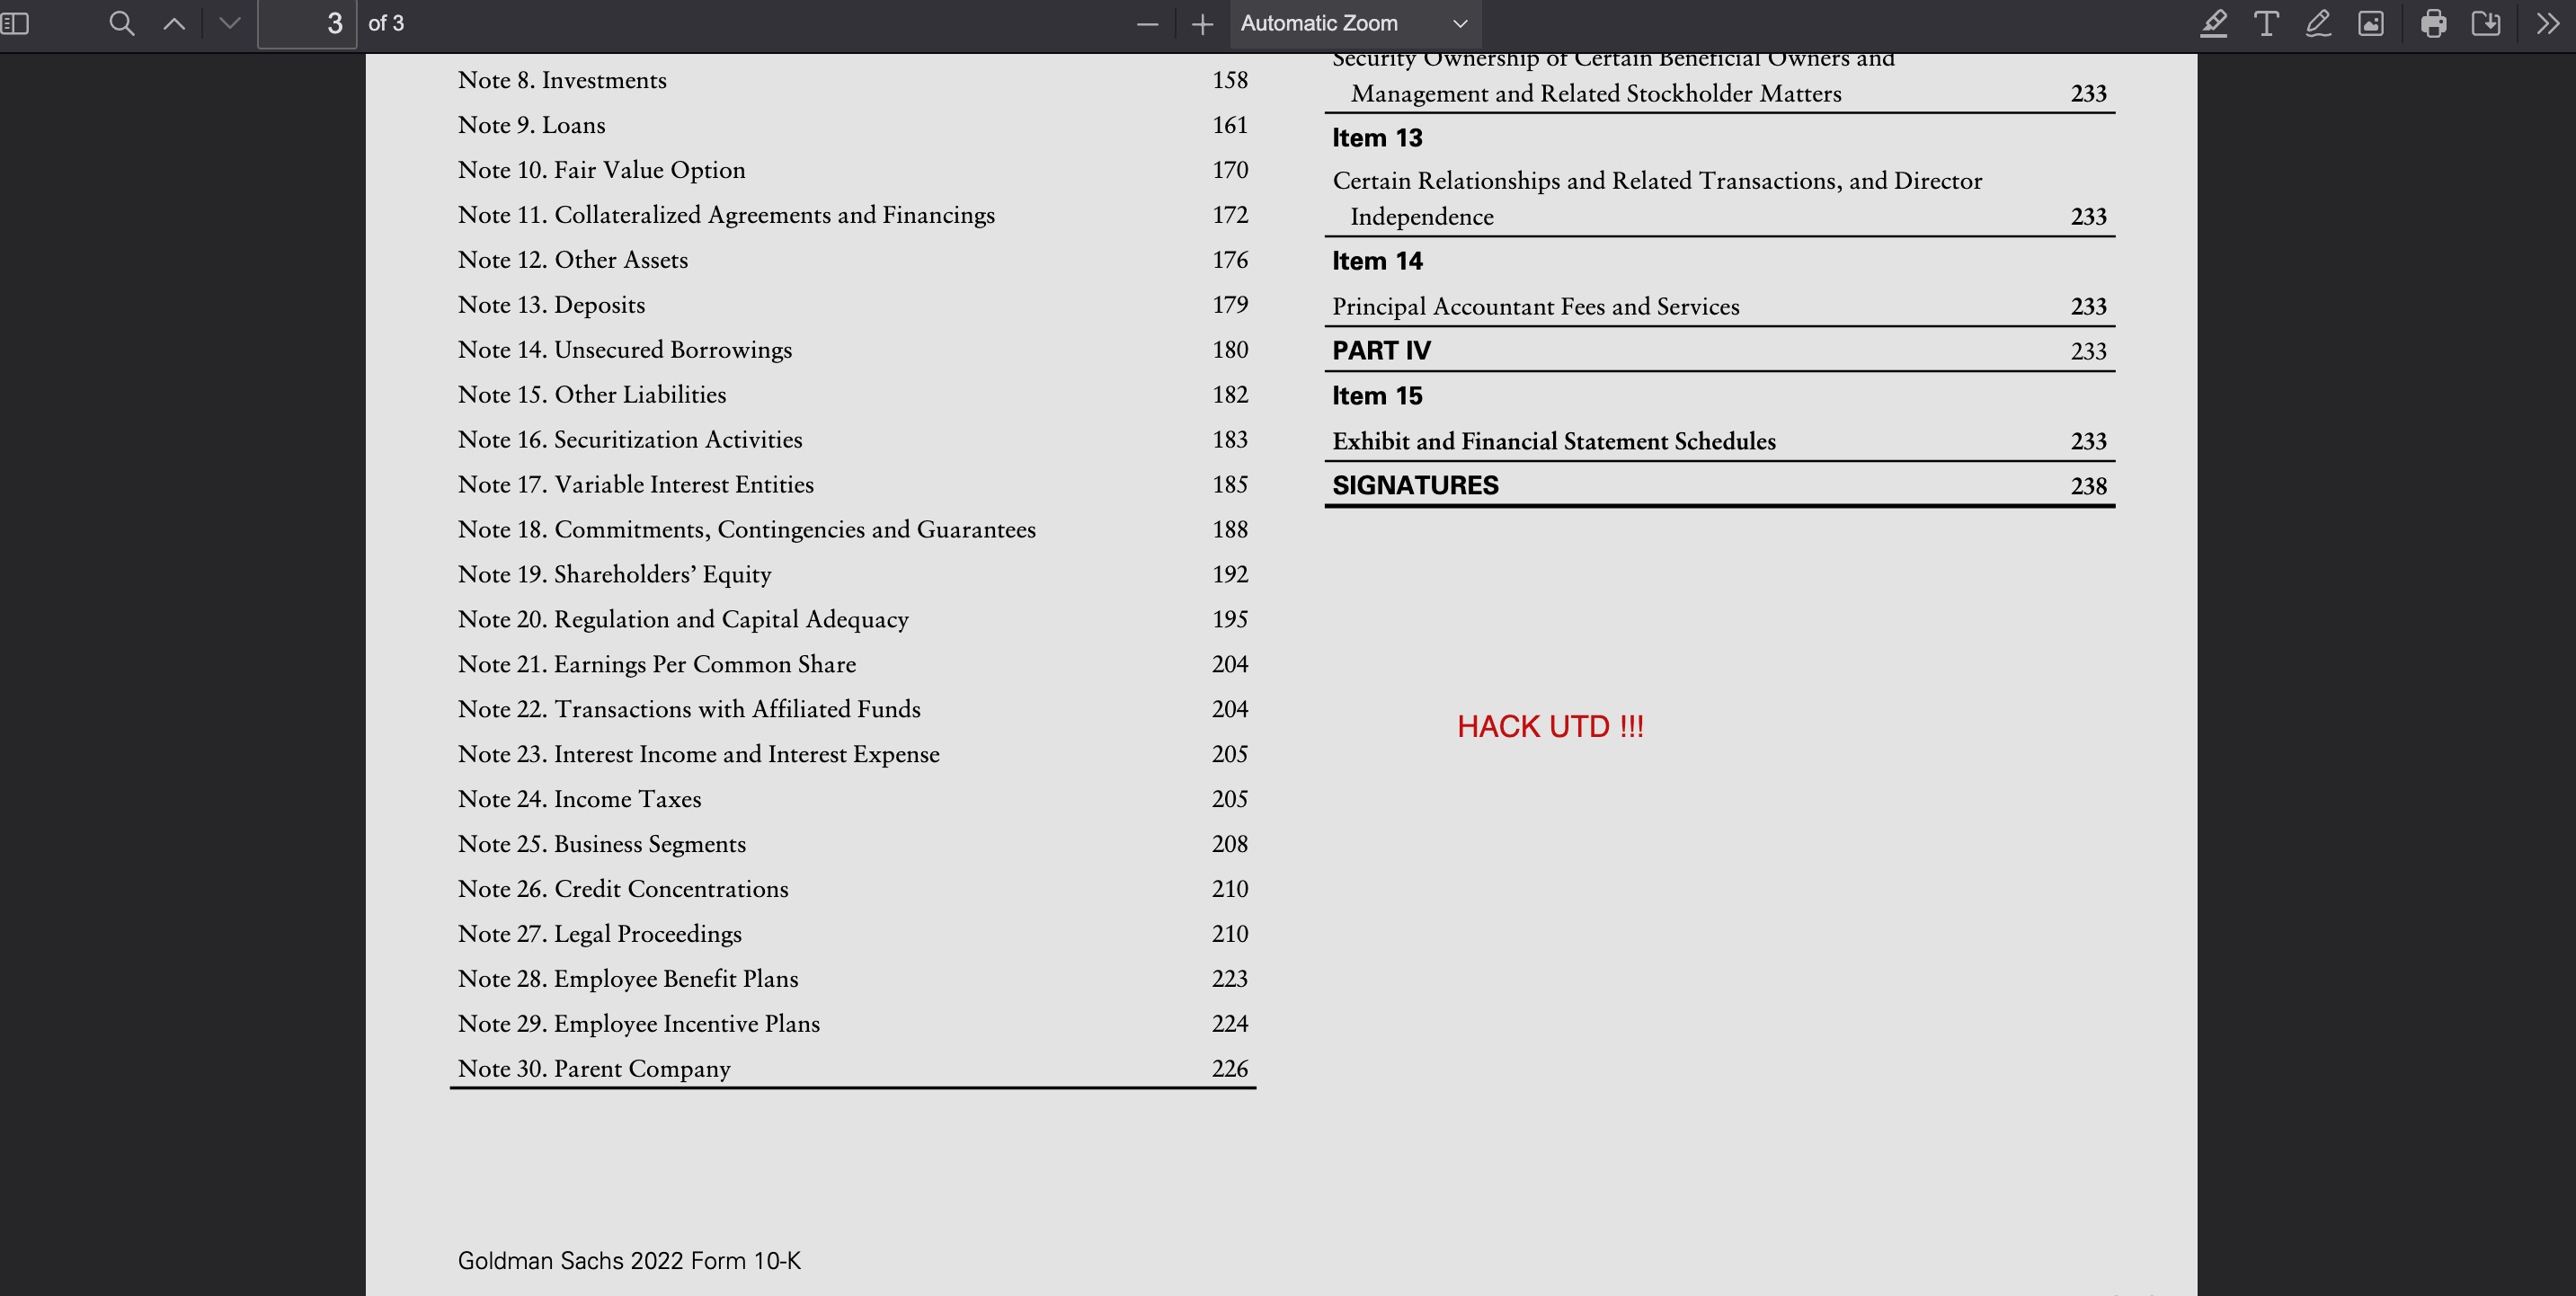Click the red HACK UTD annotation text
The height and width of the screenshot is (1296, 2576).
[x=1549, y=726]
